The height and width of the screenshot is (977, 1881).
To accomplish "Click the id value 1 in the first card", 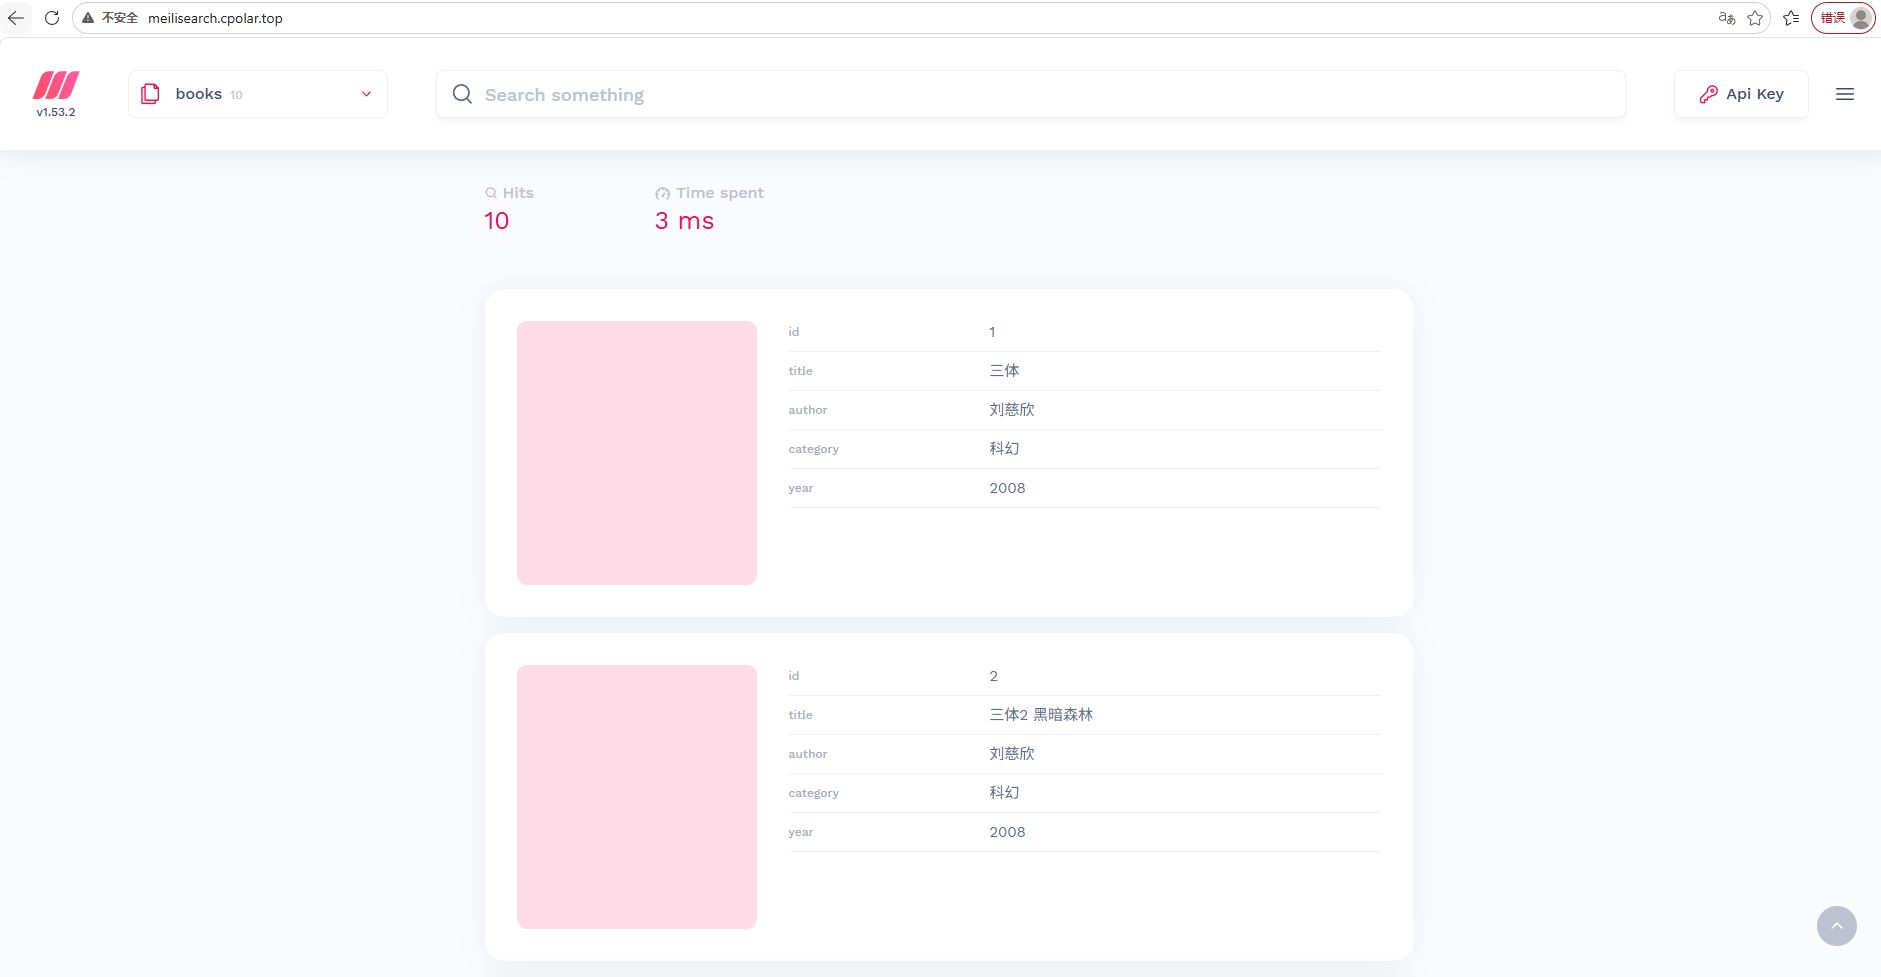I will (992, 332).
